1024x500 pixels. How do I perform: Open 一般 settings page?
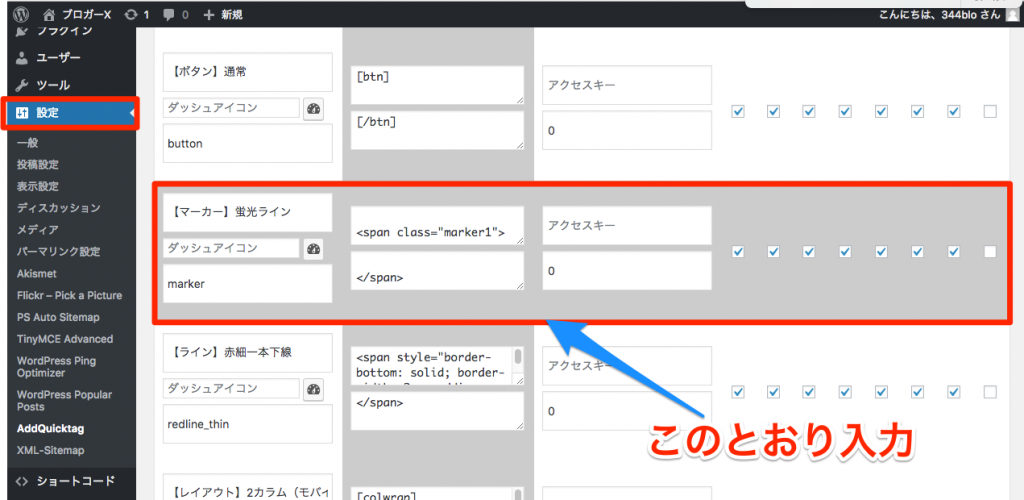click(x=28, y=143)
